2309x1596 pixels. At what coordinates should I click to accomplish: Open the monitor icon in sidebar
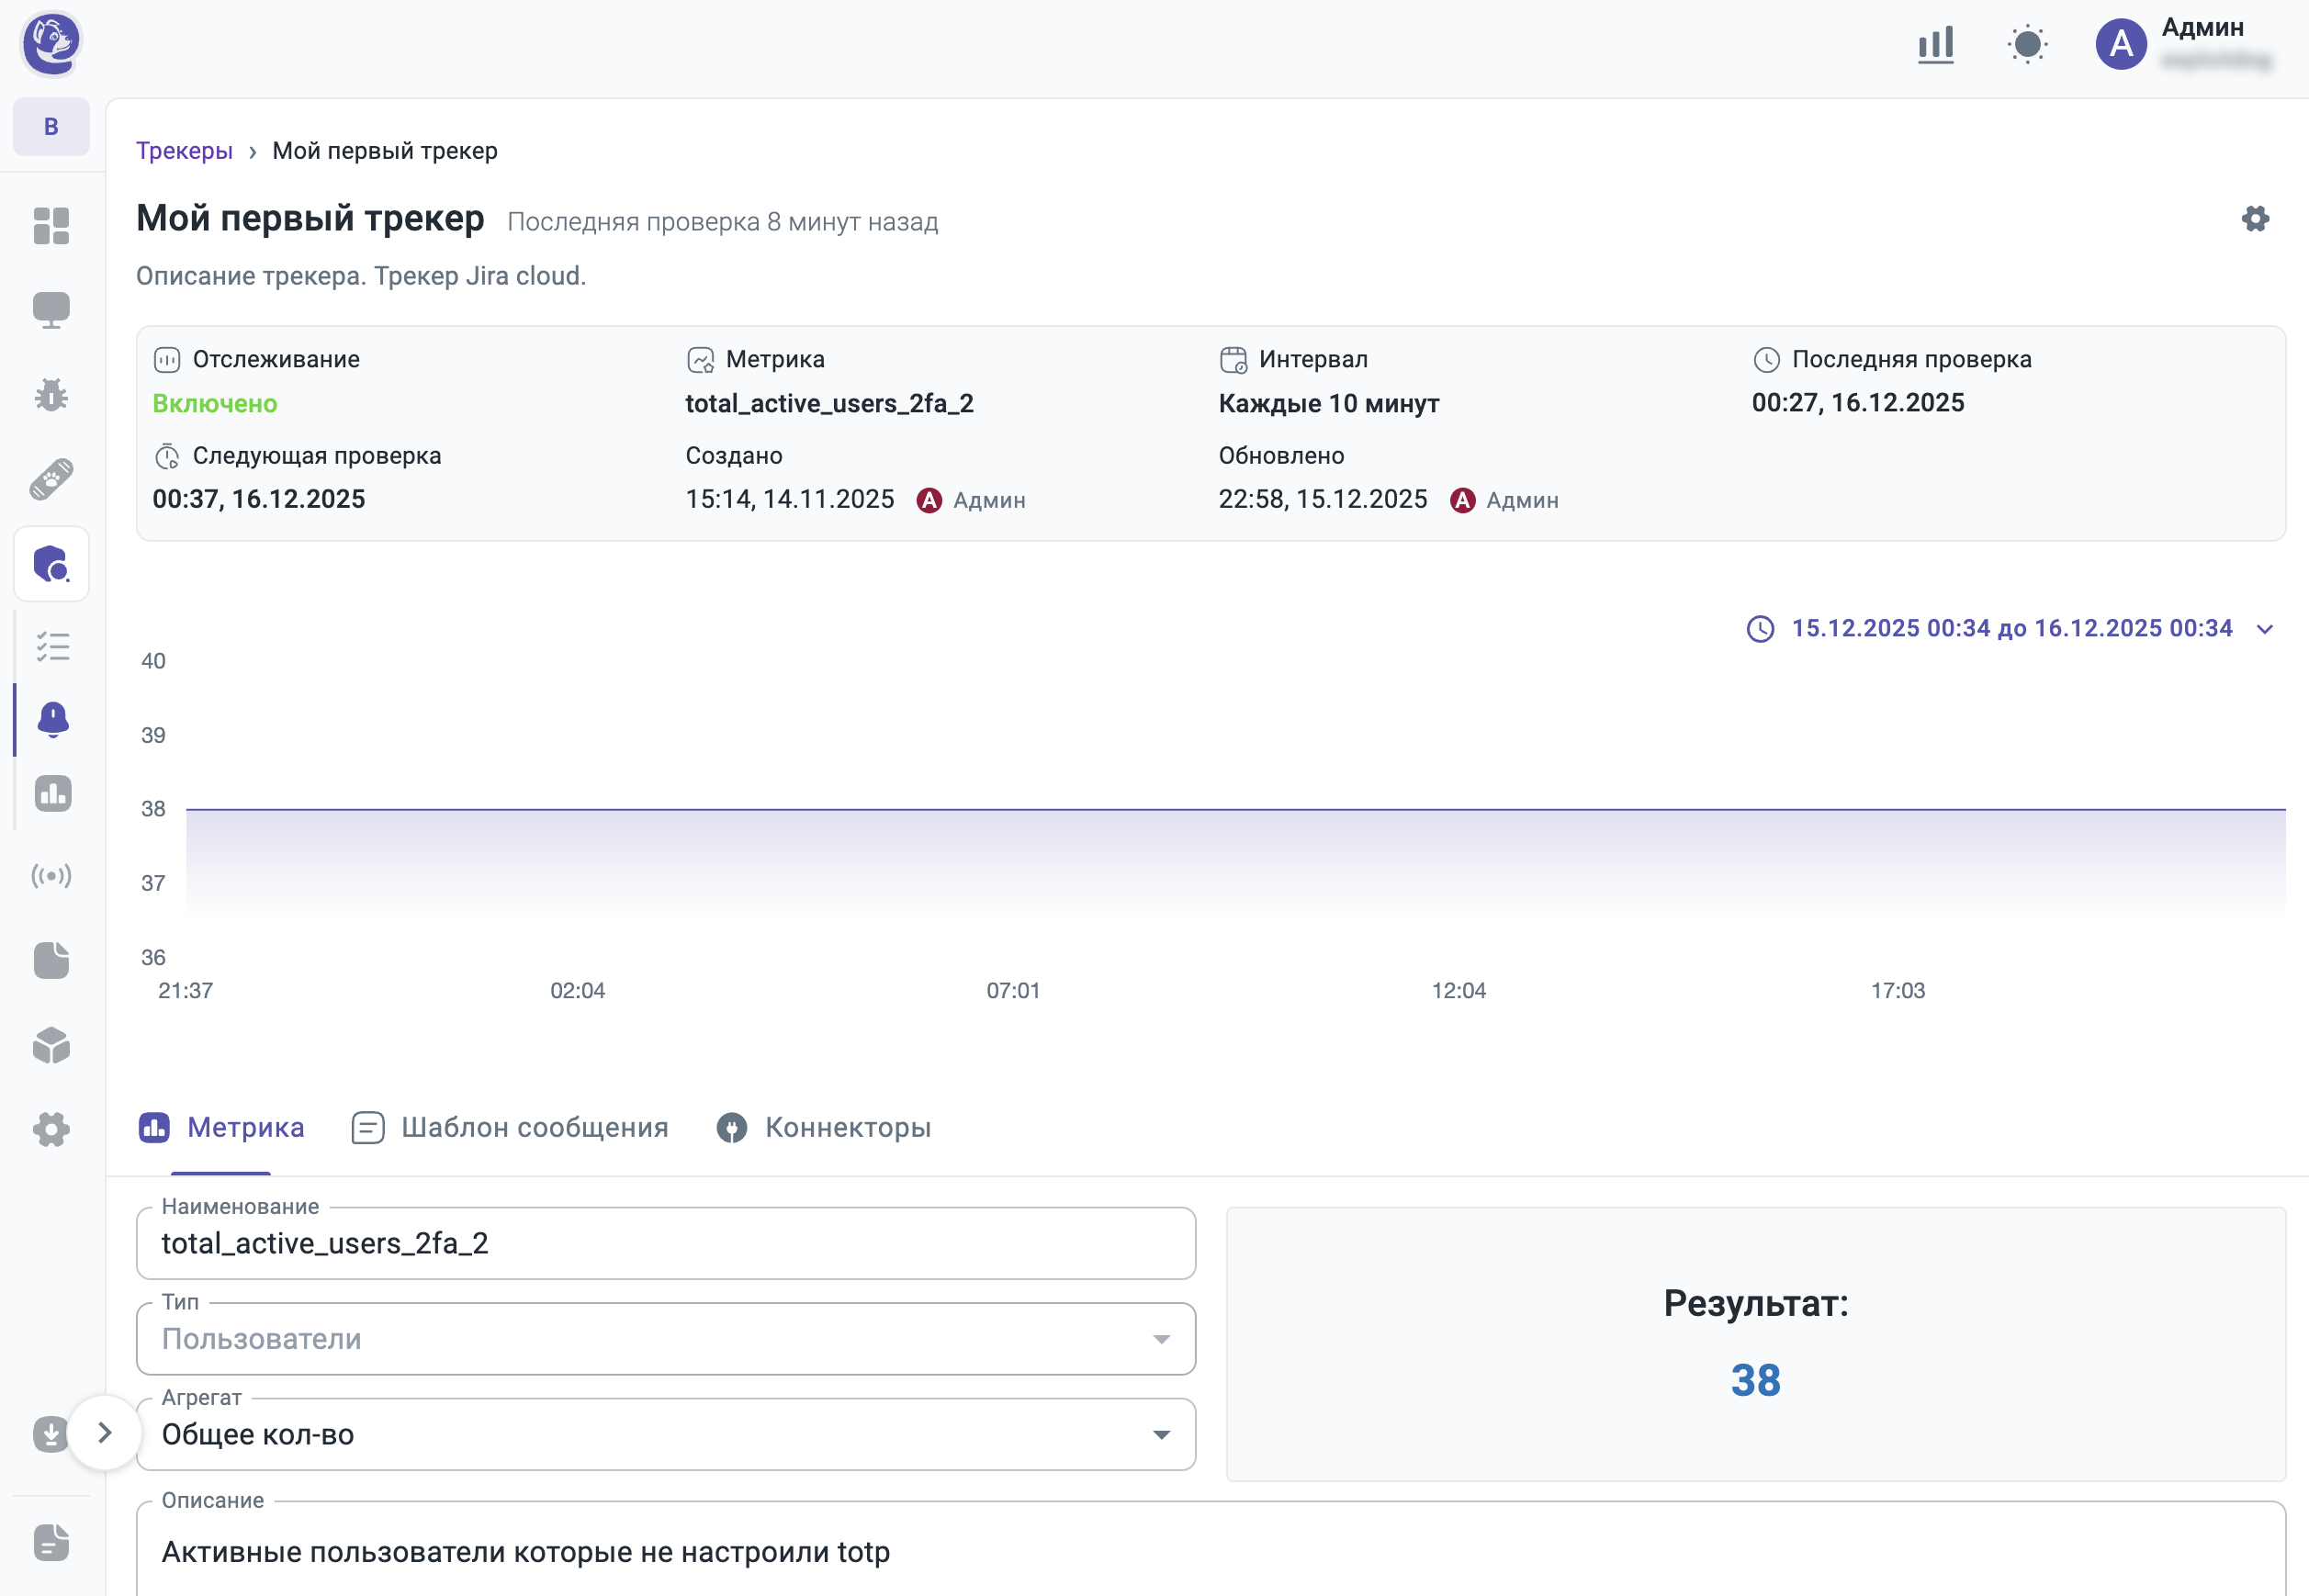click(51, 310)
